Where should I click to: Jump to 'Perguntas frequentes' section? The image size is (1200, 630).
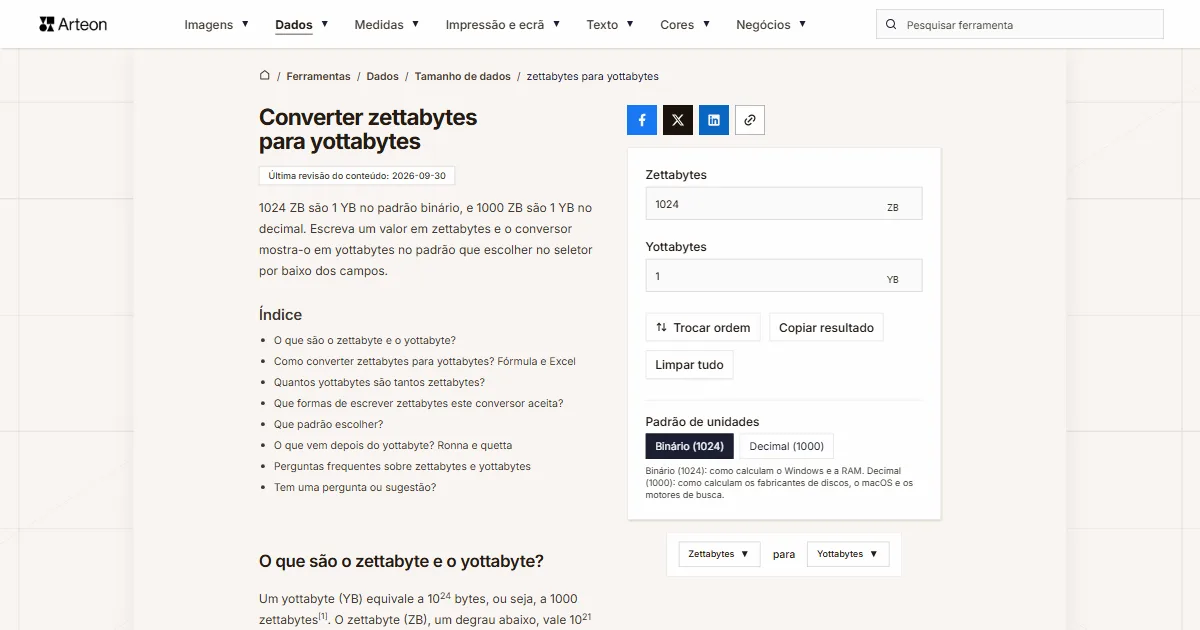tap(402, 467)
